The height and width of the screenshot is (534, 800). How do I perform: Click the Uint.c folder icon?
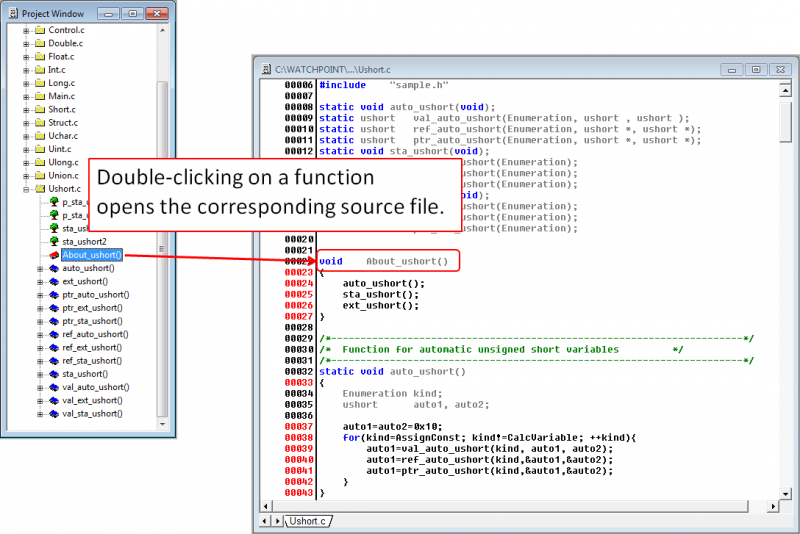tap(40, 149)
